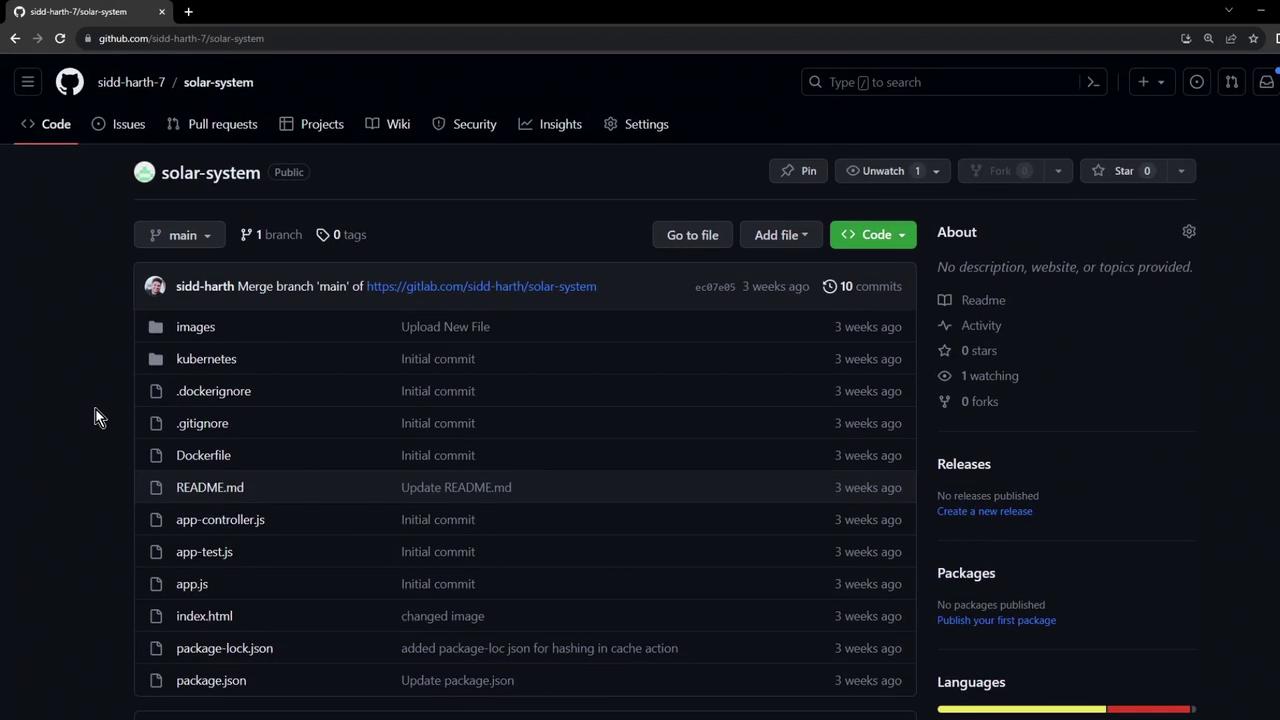Expand the Fork options dropdown arrow
Screen dimensions: 1280x720
click(x=1058, y=171)
